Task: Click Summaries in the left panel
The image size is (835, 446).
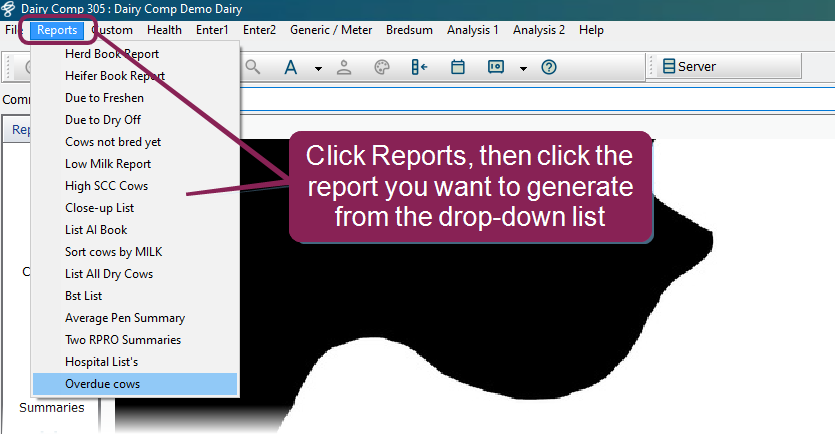Action: [52, 408]
